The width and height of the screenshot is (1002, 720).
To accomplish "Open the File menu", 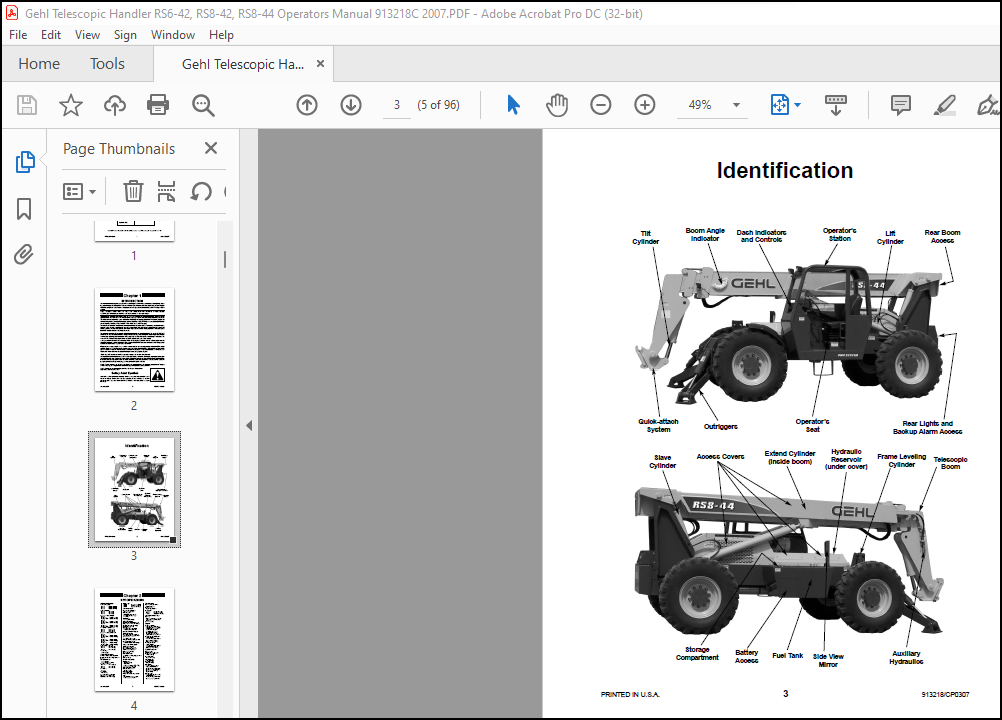I will coord(18,34).
